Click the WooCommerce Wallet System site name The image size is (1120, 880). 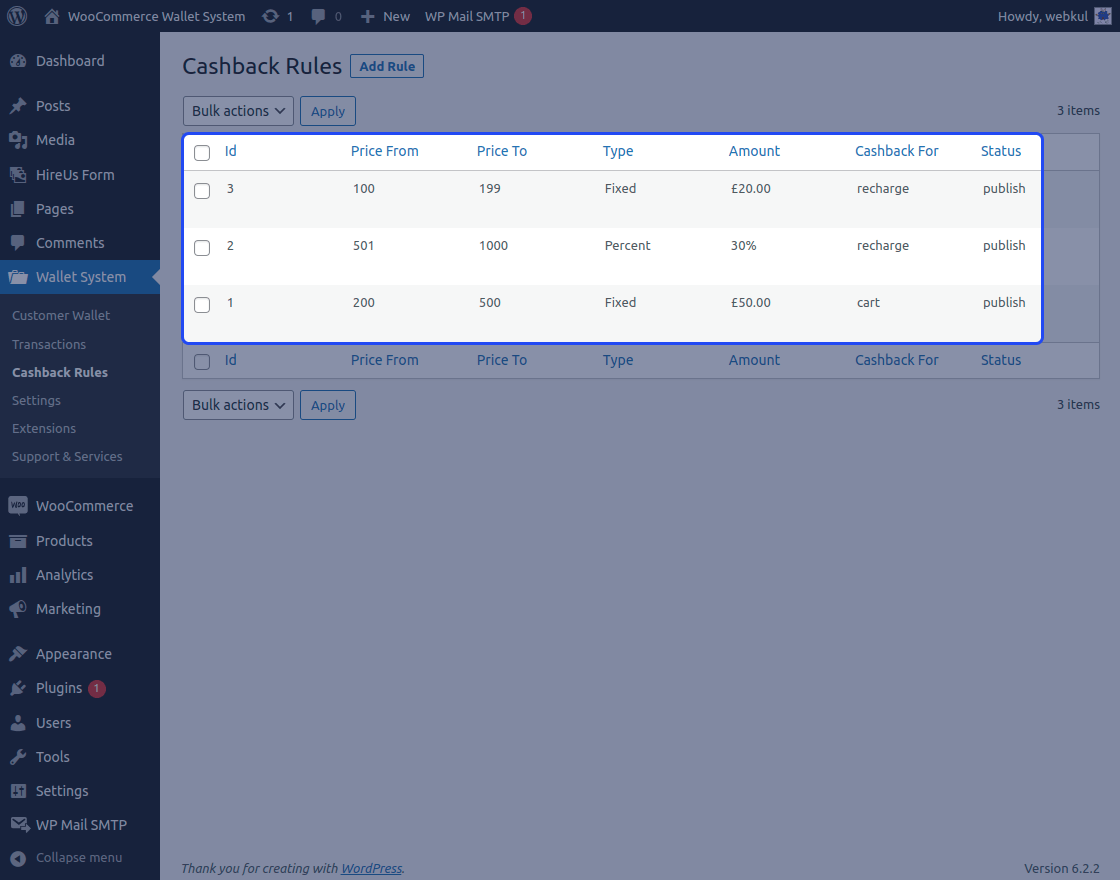(156, 16)
